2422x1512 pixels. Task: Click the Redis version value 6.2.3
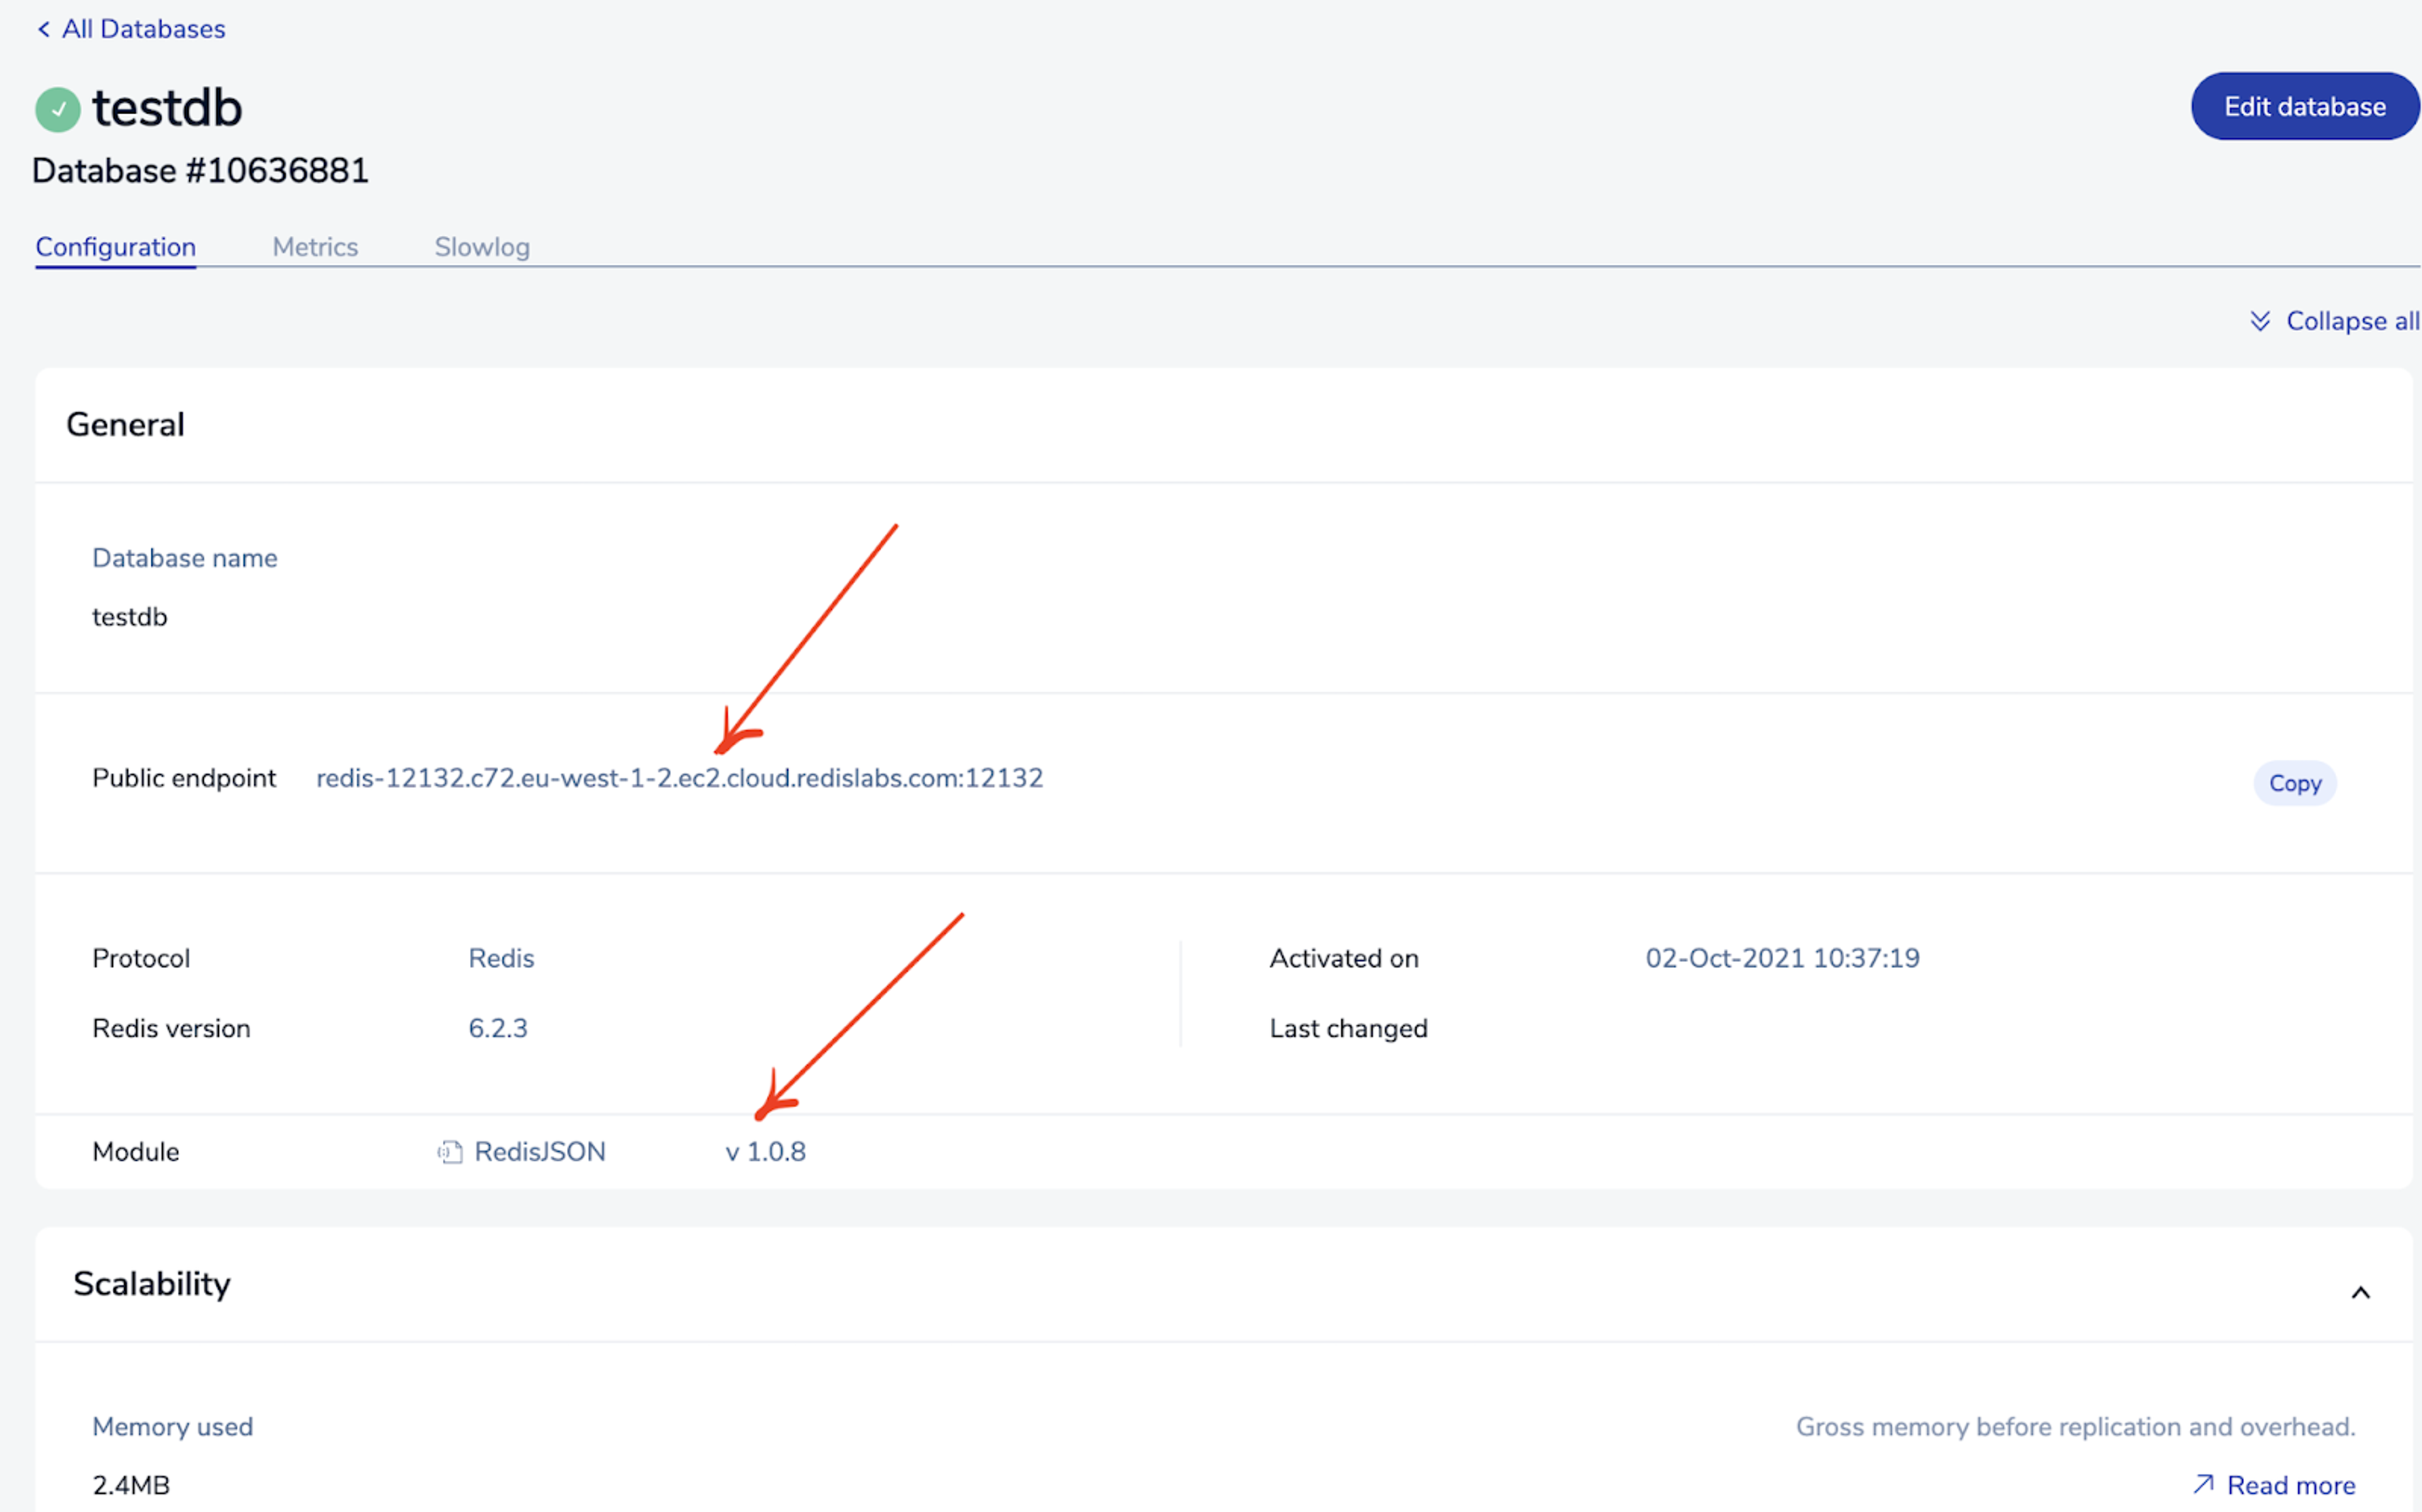[x=498, y=1028]
